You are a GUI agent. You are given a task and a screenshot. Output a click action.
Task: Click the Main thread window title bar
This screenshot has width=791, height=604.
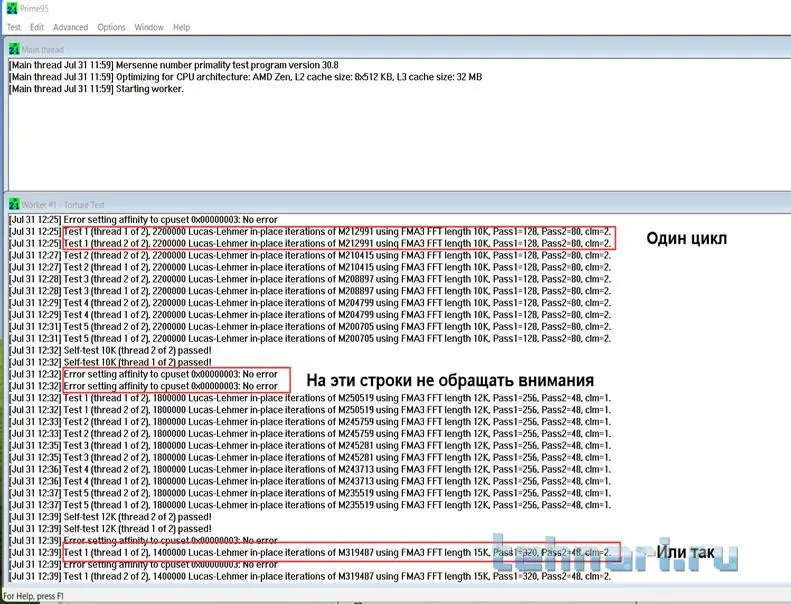(x=399, y=49)
